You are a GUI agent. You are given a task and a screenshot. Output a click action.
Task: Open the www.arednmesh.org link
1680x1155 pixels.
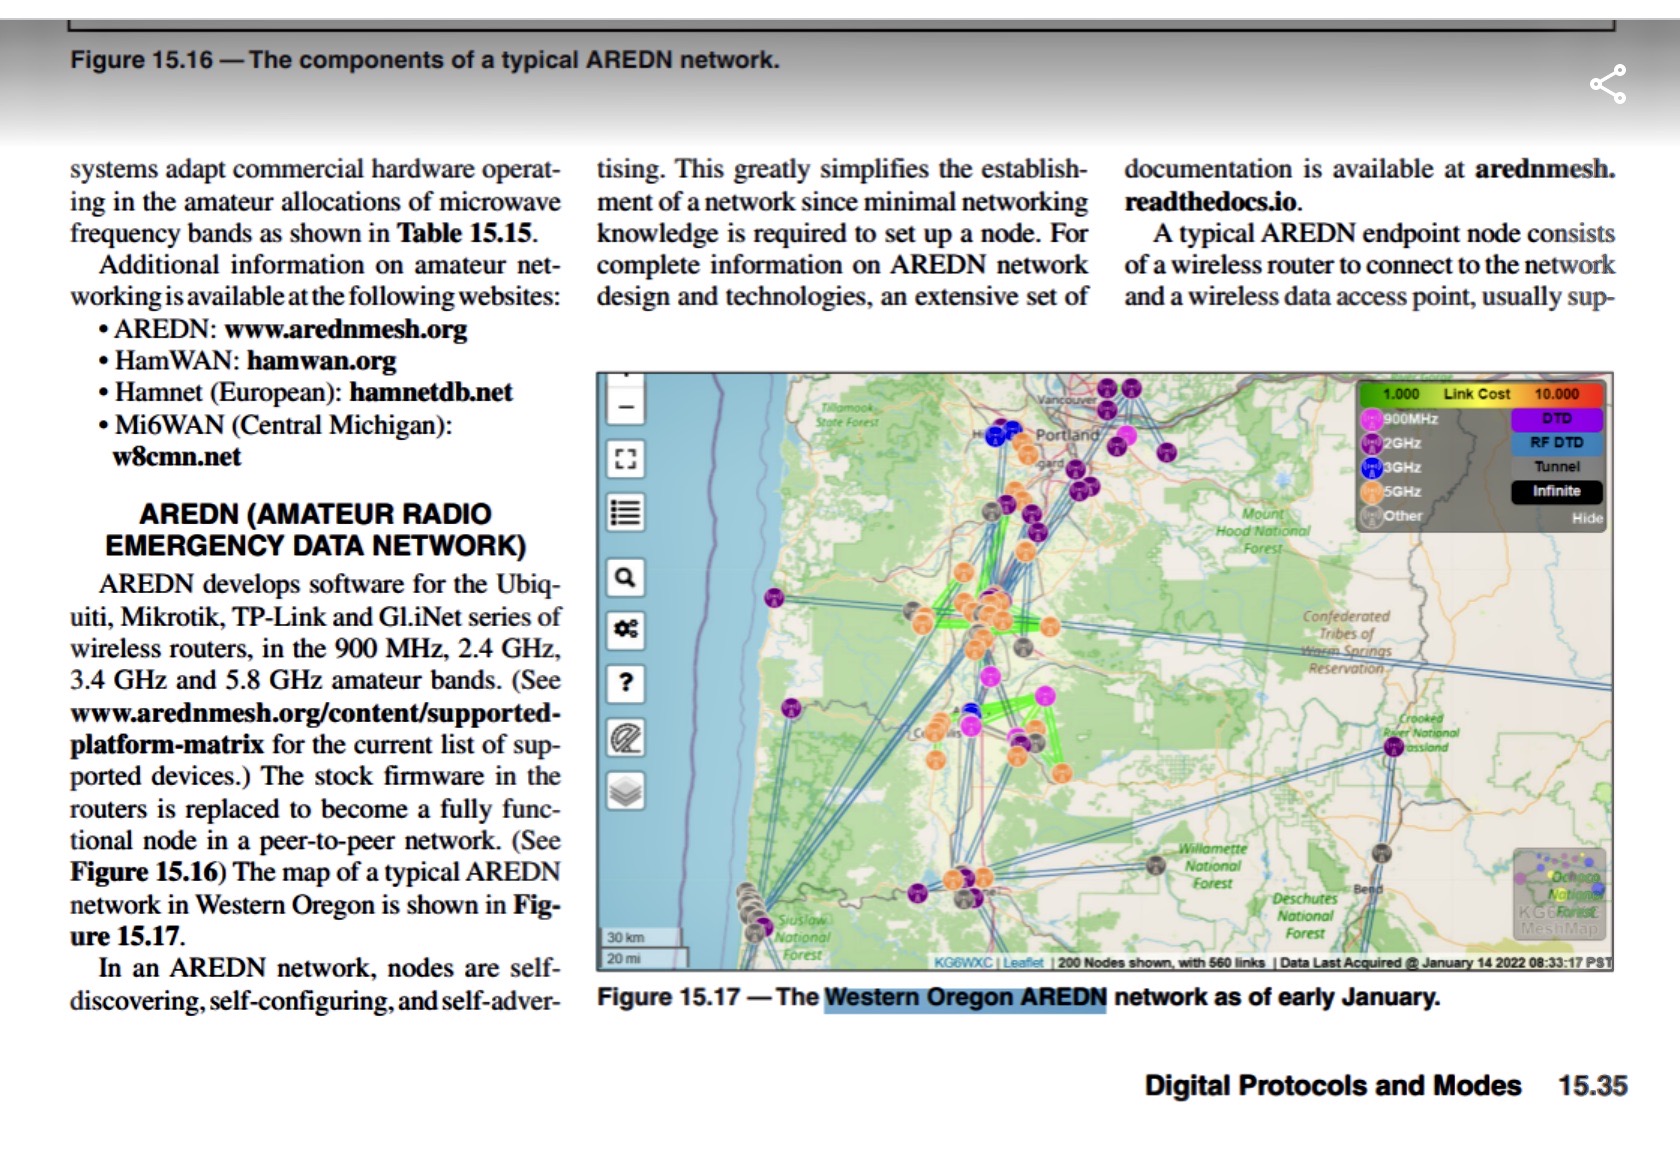point(345,329)
